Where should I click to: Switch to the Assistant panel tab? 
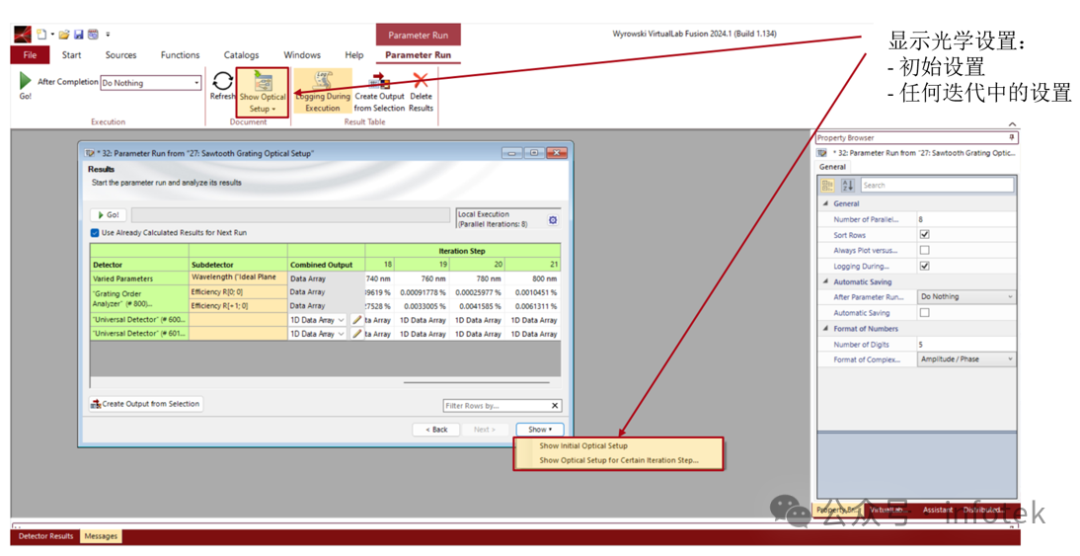[x=937, y=510]
